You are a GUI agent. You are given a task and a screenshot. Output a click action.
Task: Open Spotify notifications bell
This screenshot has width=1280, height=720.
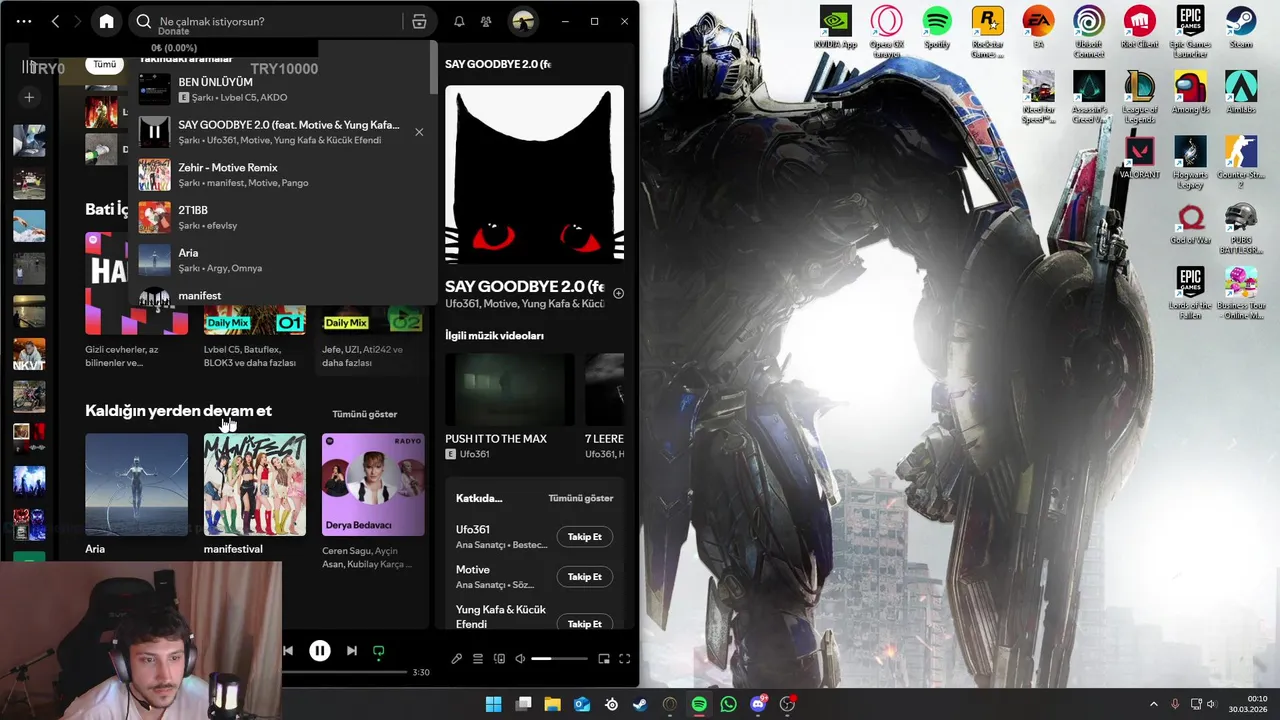(x=459, y=21)
